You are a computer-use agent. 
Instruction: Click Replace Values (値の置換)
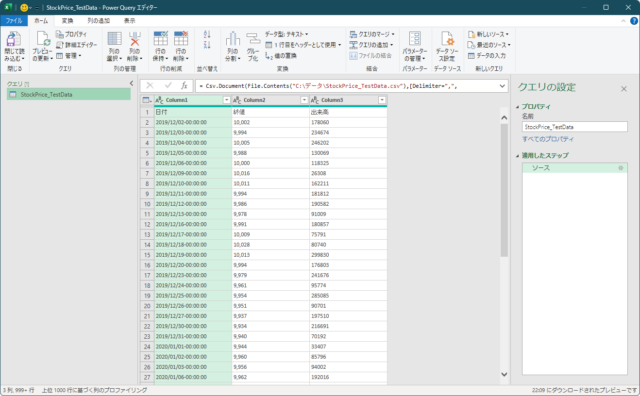tap(281, 56)
